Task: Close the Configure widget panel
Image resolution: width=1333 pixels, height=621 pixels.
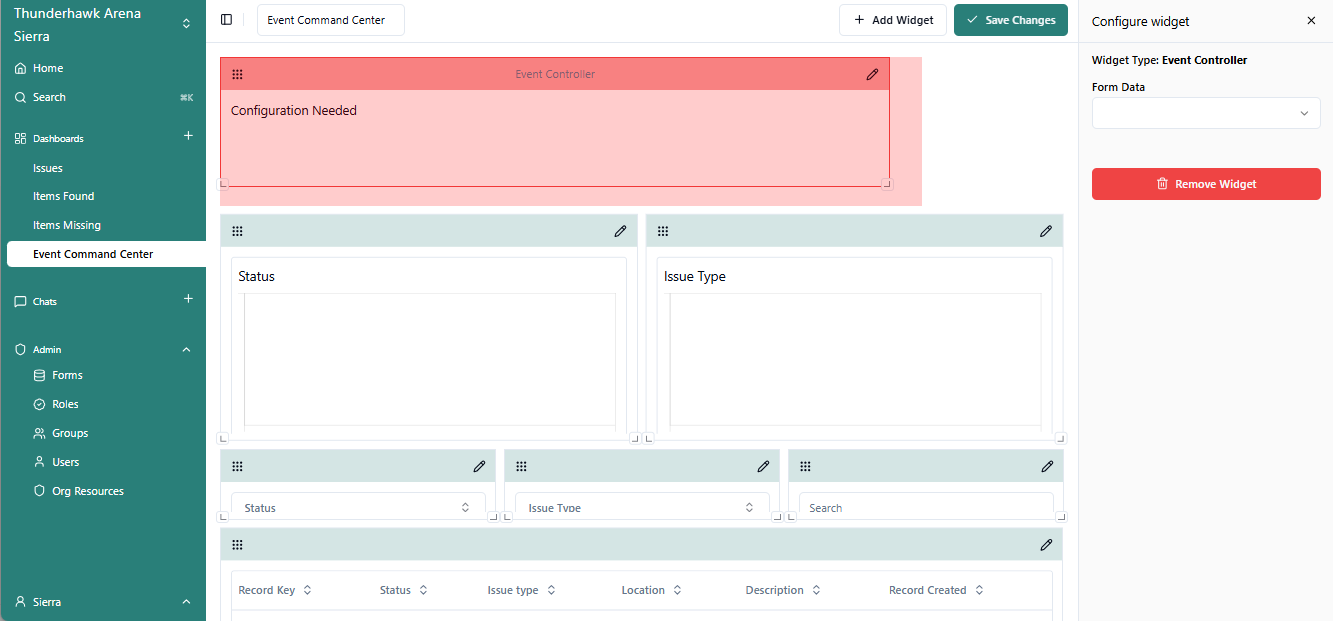Action: click(x=1311, y=21)
